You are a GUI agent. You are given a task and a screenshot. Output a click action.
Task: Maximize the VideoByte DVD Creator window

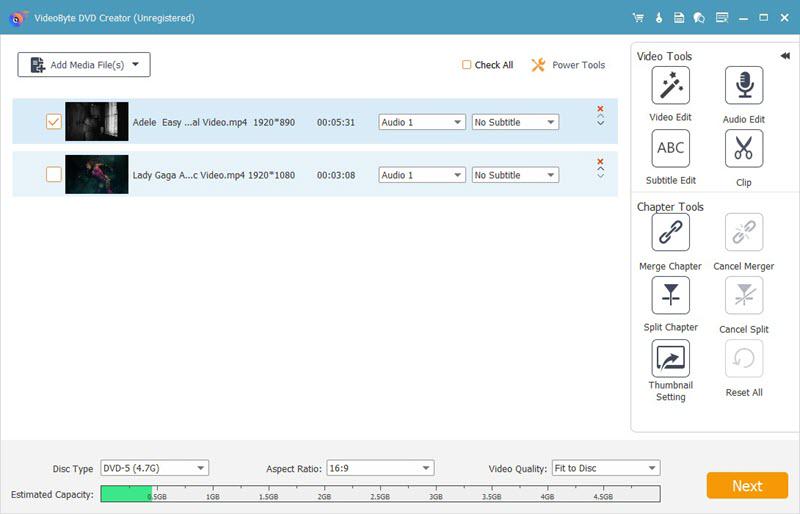point(764,18)
